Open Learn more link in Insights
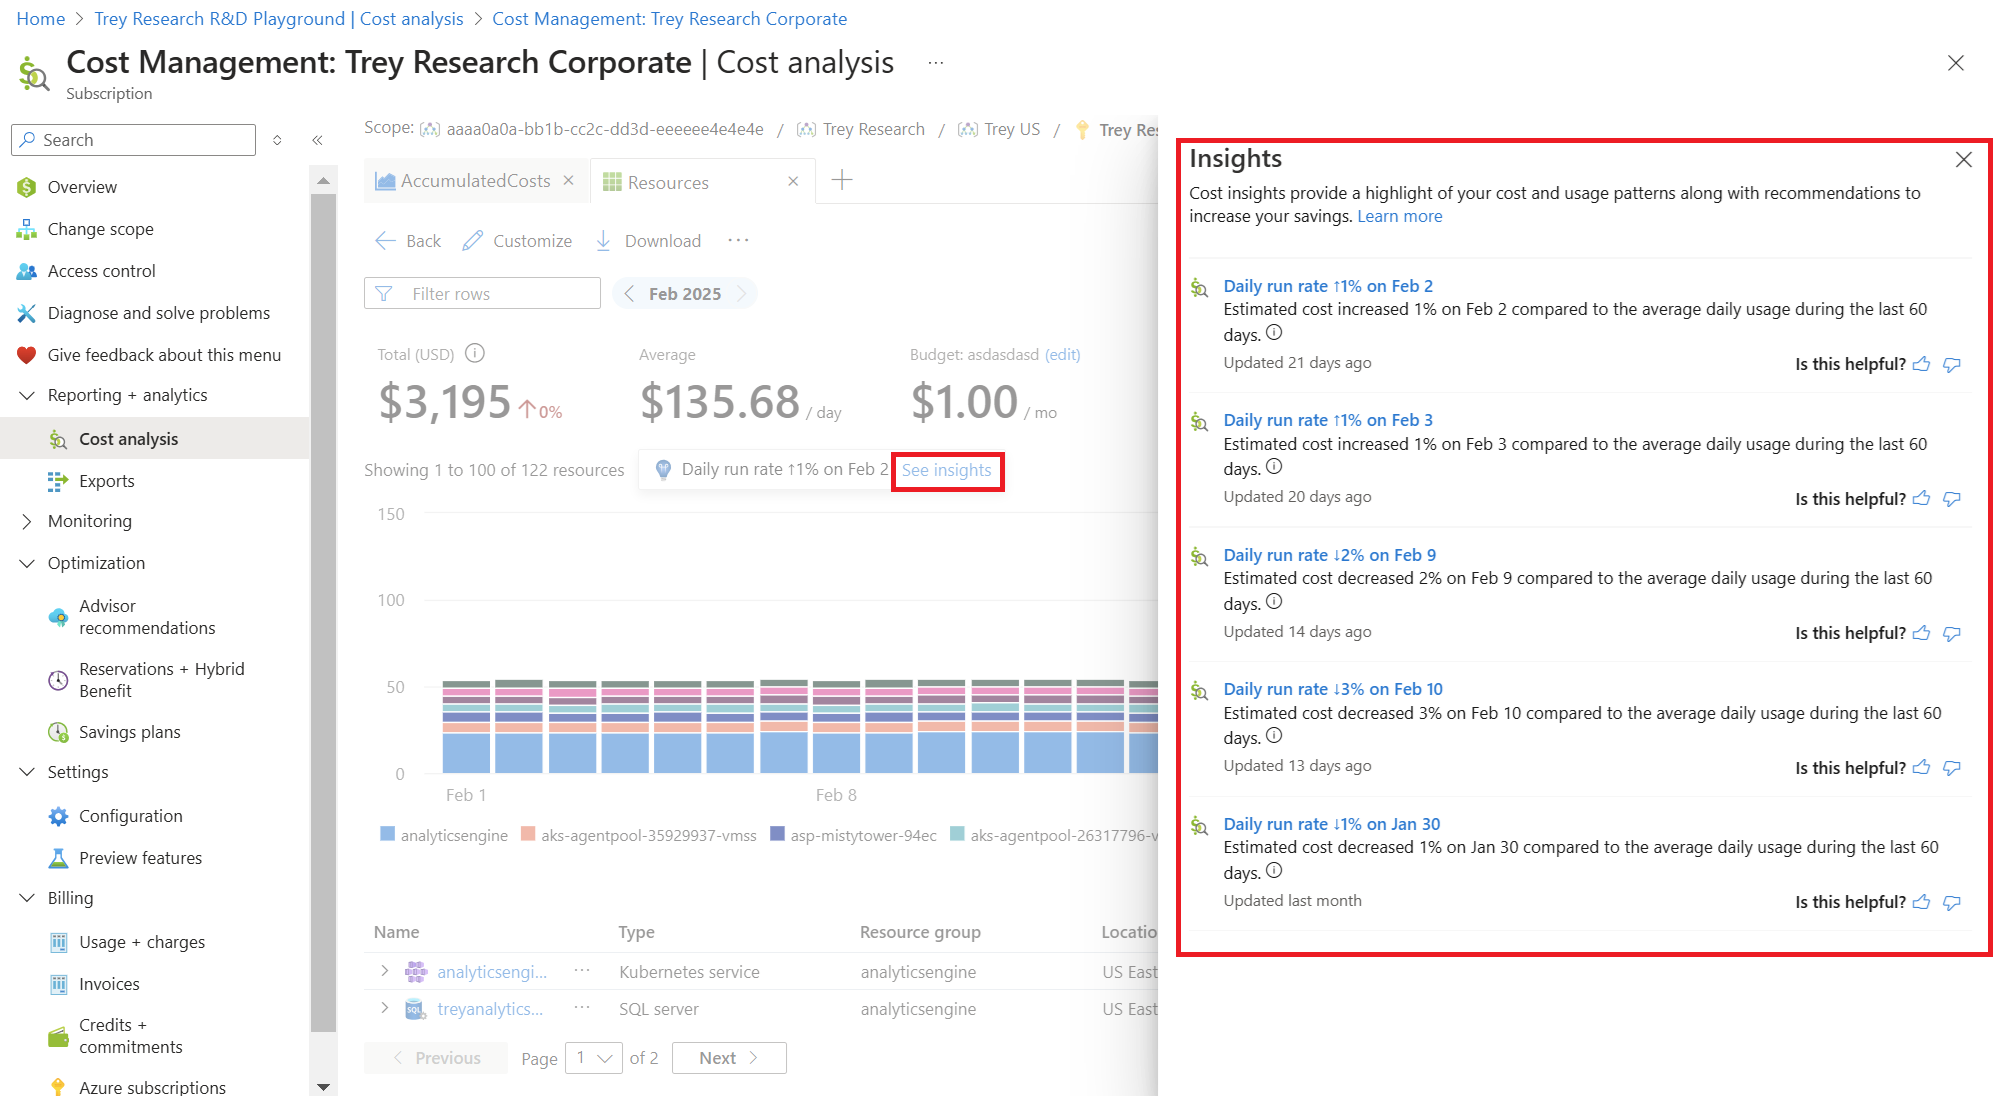This screenshot has width=1996, height=1096. [1399, 216]
